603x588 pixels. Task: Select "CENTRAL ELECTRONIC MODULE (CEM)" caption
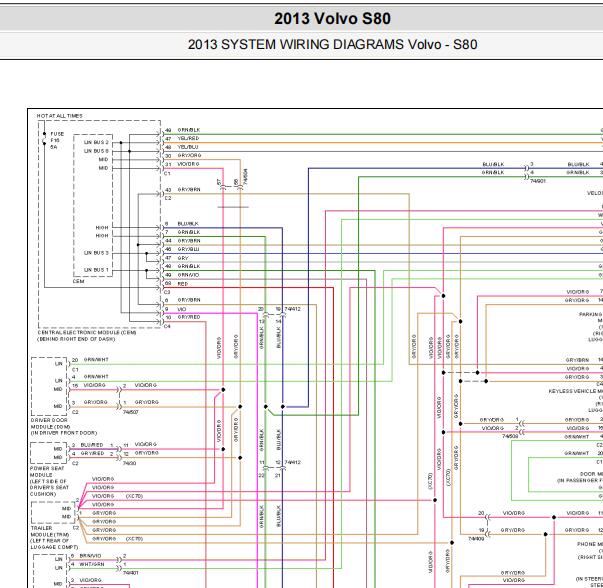pos(87,333)
